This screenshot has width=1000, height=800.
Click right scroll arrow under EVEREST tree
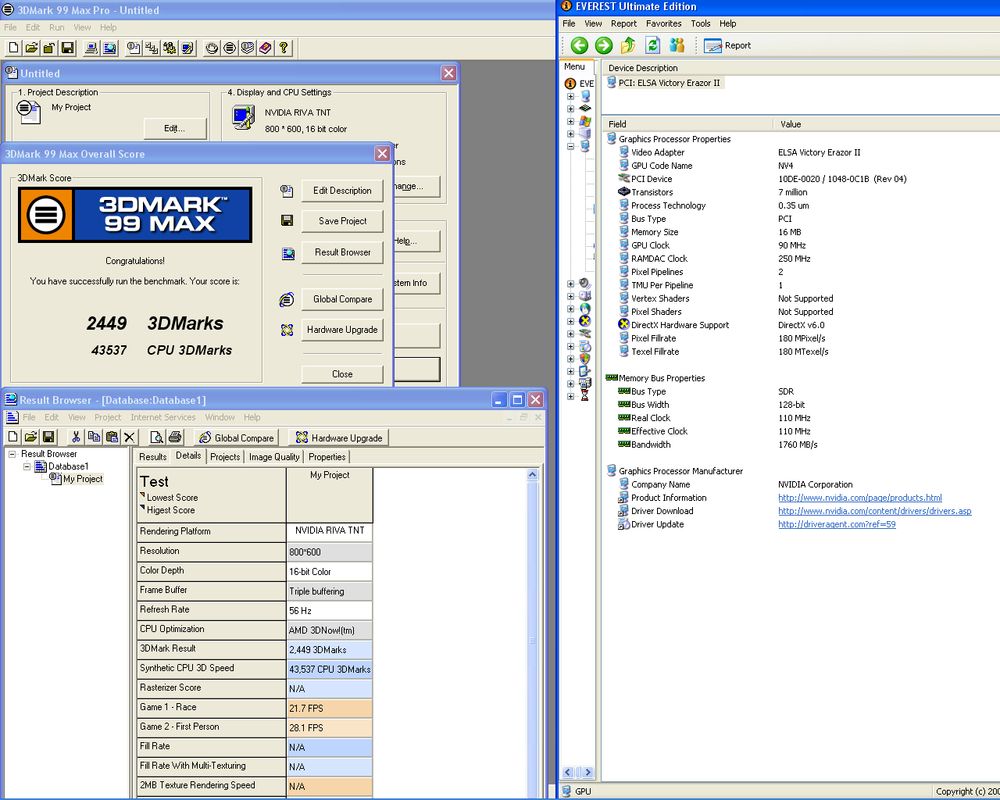(588, 773)
